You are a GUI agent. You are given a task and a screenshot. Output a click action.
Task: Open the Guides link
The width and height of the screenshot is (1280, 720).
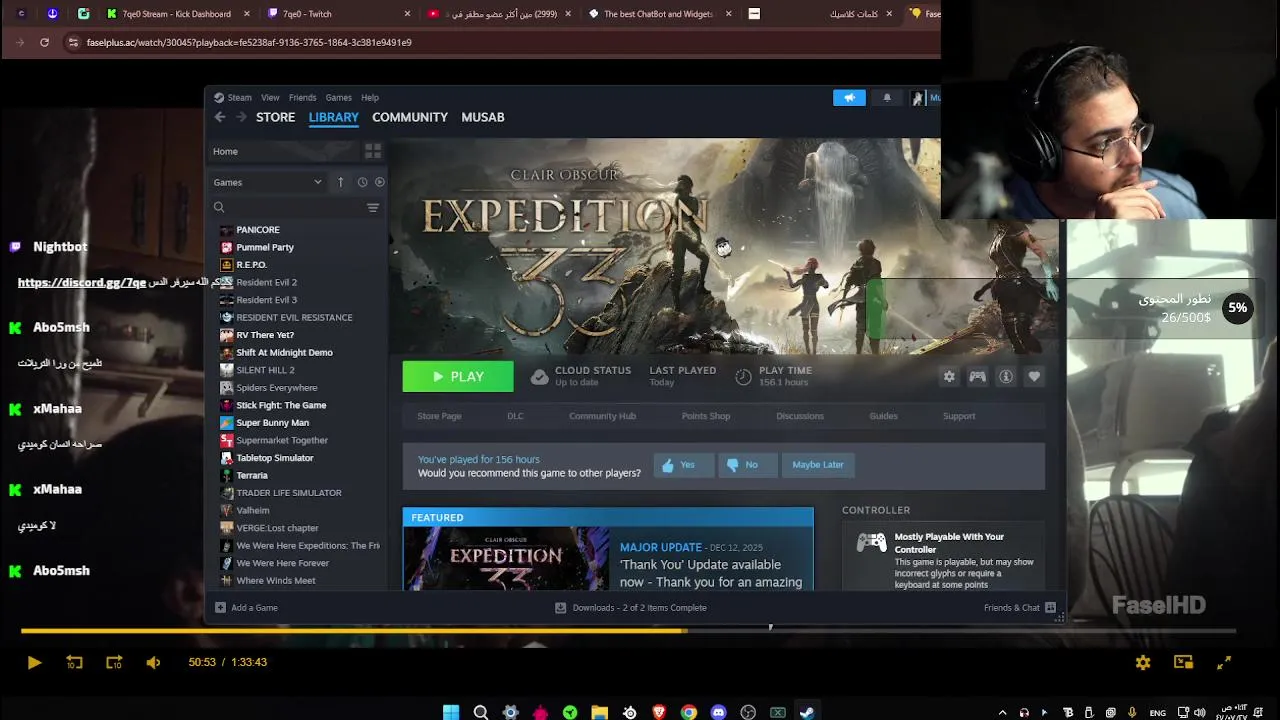(883, 416)
